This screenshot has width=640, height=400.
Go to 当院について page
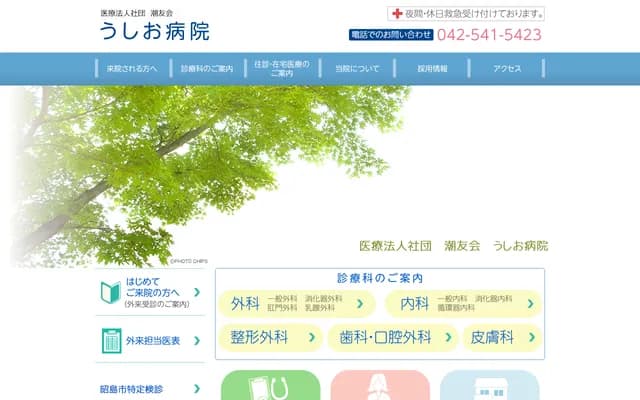pyautogui.click(x=357, y=69)
